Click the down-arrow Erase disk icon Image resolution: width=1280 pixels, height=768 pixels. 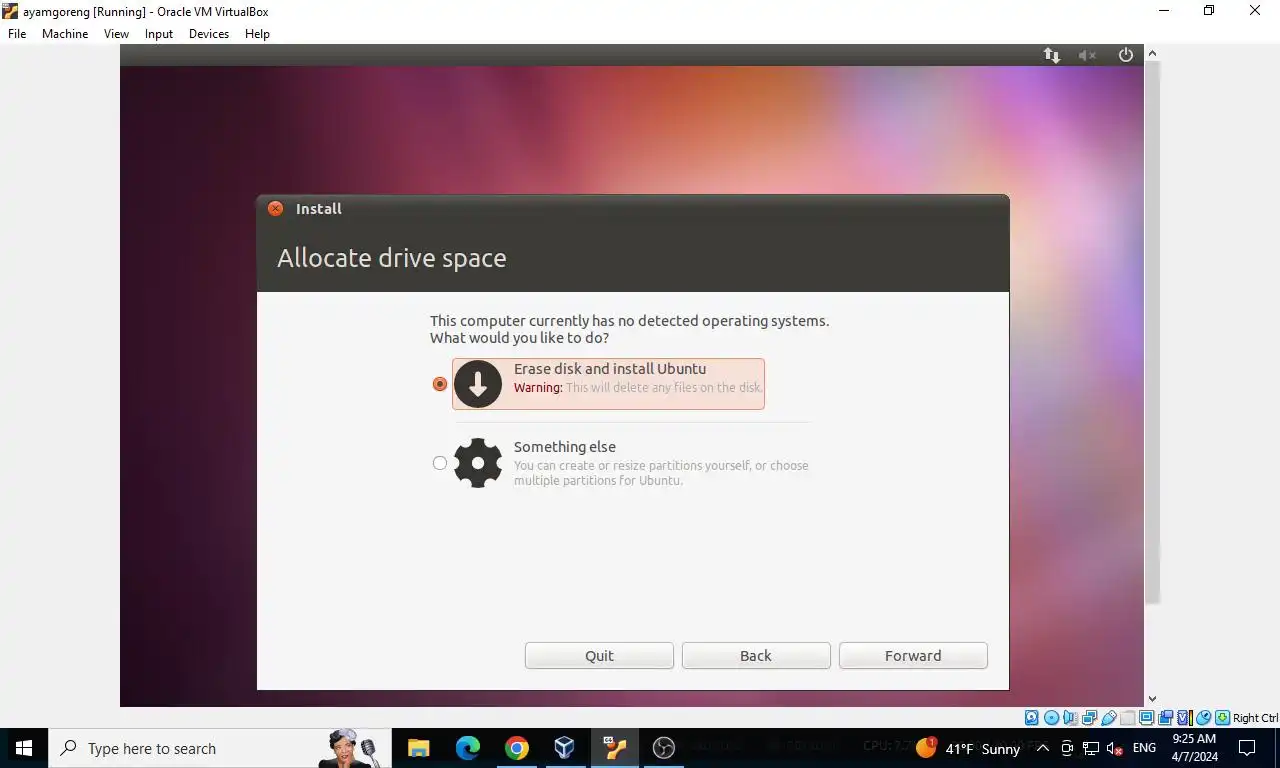(x=478, y=384)
